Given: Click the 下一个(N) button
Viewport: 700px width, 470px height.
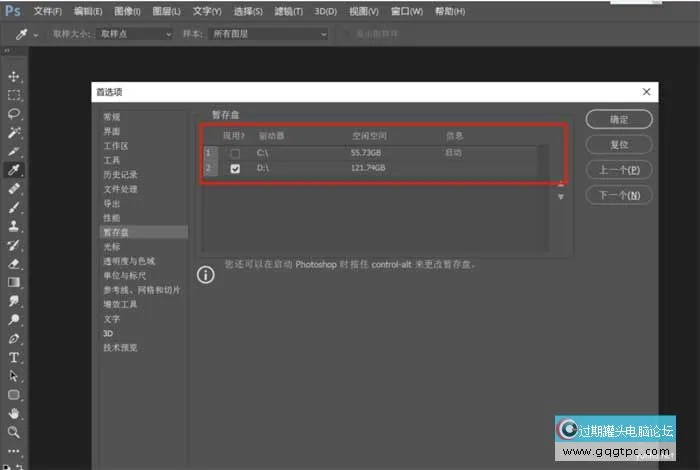Looking at the screenshot, I should [x=619, y=194].
